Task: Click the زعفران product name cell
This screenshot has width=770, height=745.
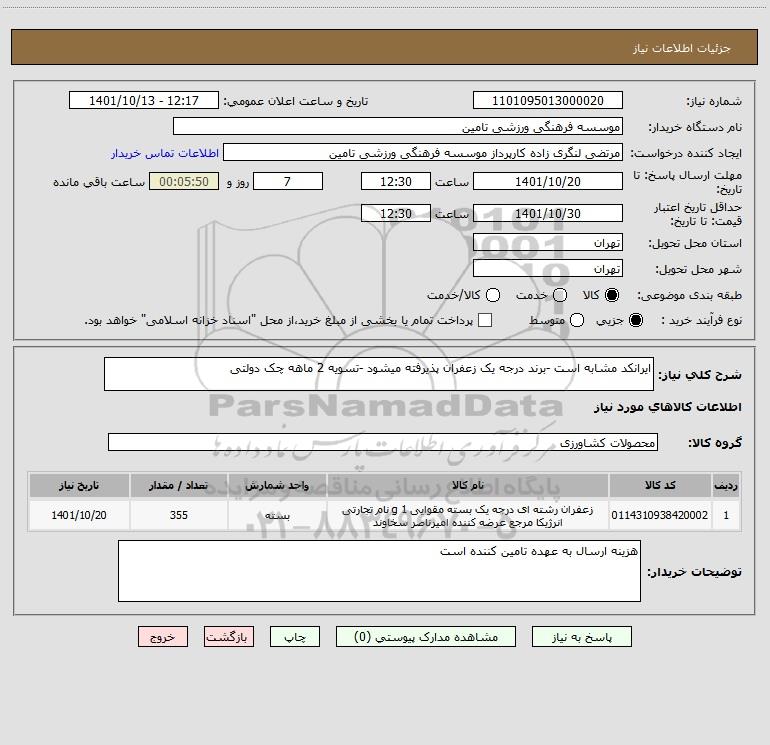Action: point(468,515)
